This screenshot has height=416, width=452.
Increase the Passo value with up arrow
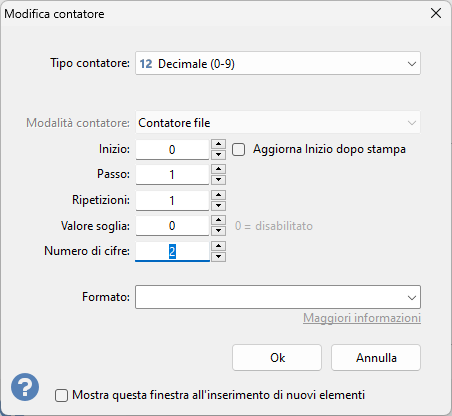219,169
